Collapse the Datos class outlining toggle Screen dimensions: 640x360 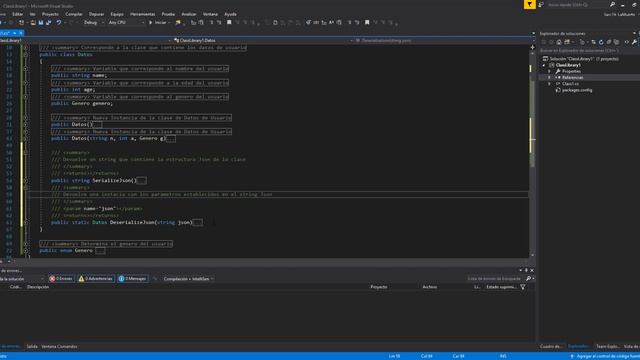pos(26,54)
